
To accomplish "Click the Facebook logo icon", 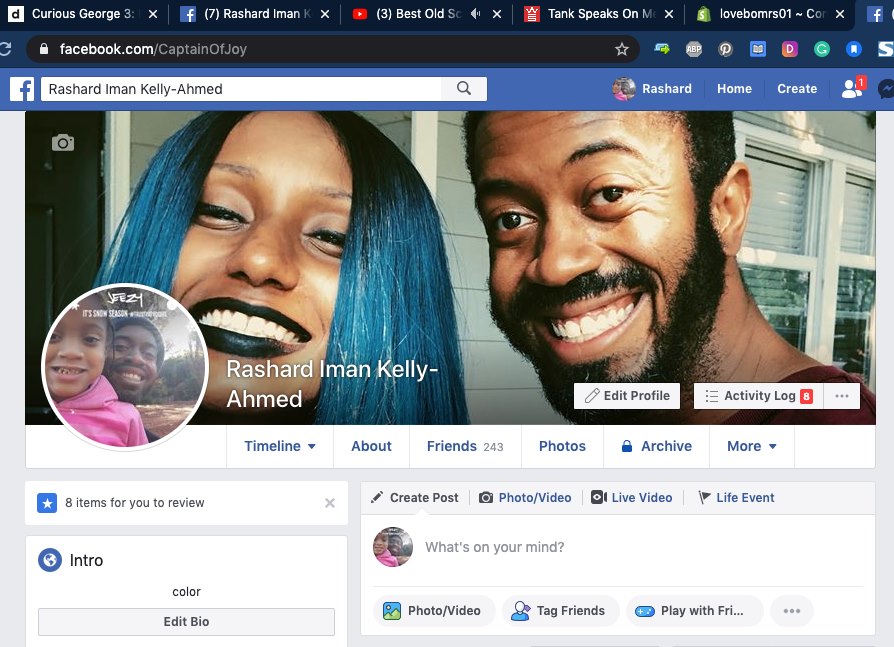I will click(22, 89).
